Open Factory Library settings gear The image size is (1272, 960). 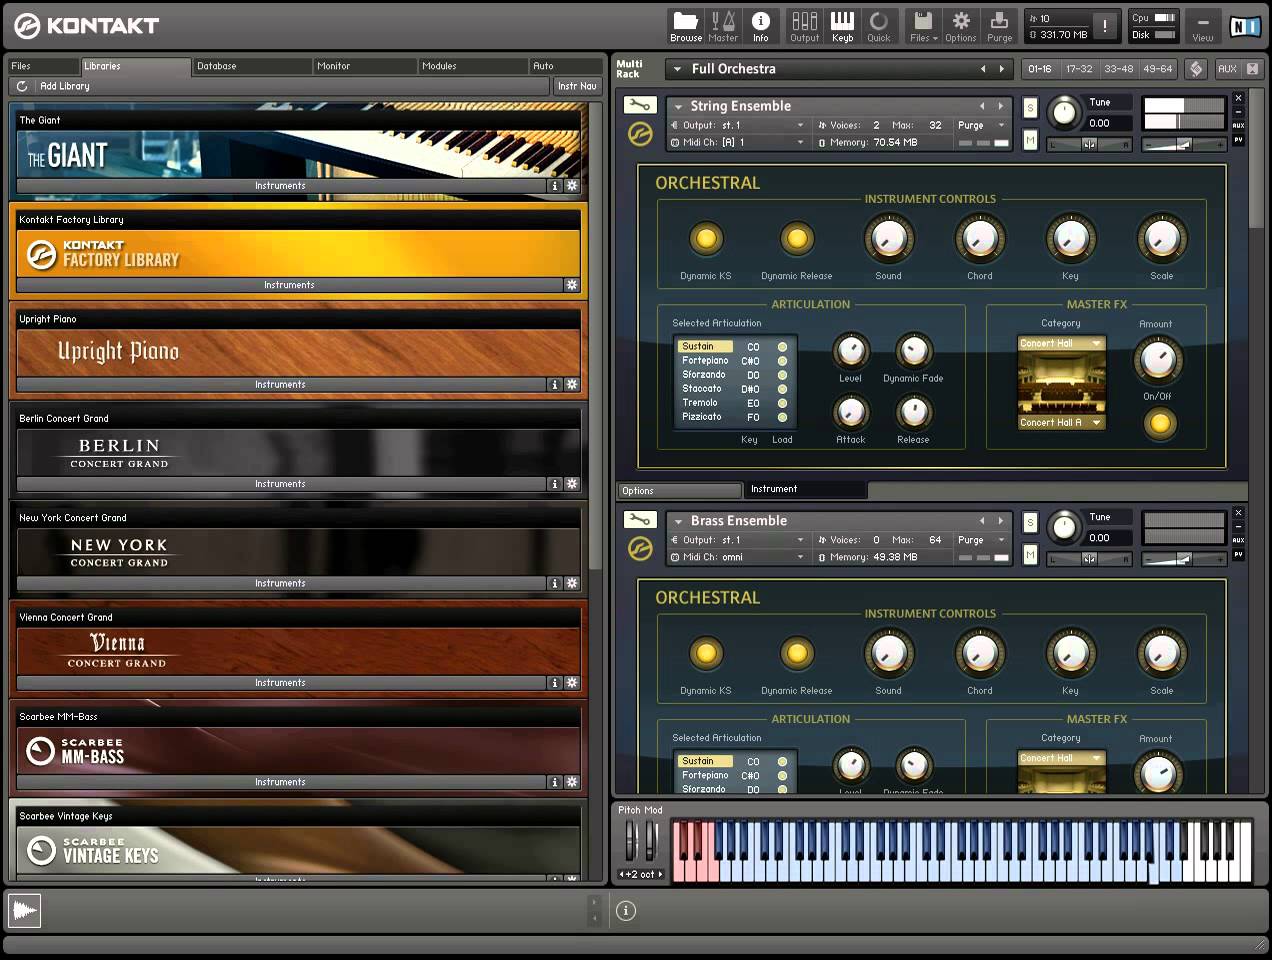[x=572, y=285]
